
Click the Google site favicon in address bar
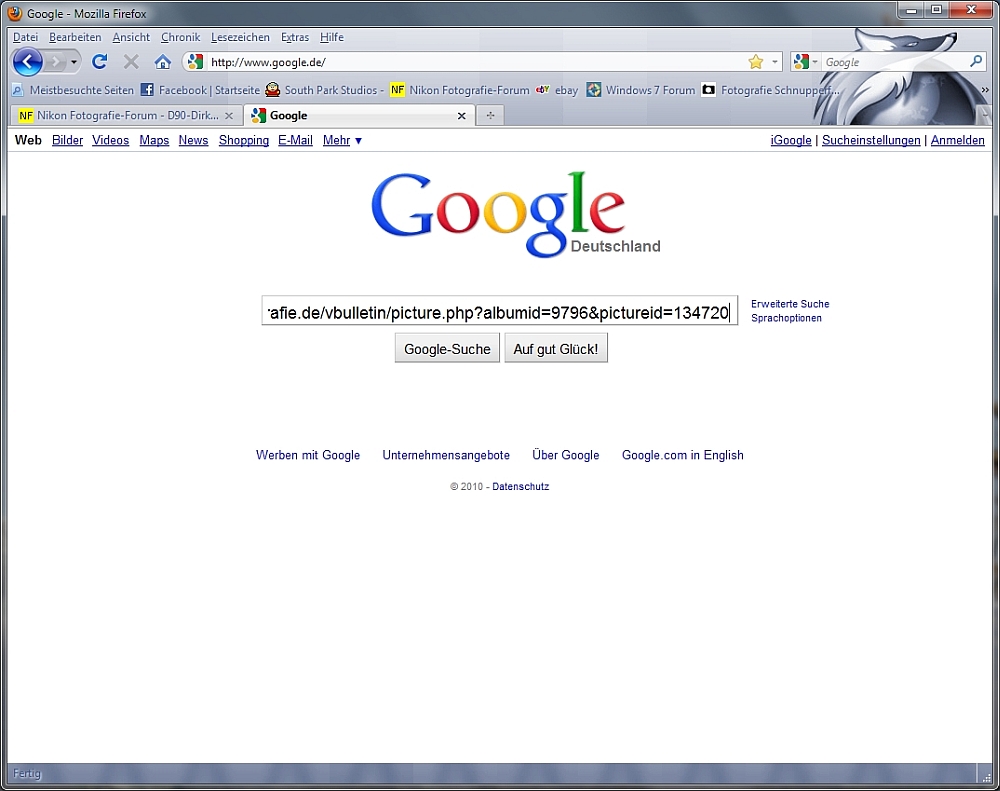pyautogui.click(x=195, y=62)
